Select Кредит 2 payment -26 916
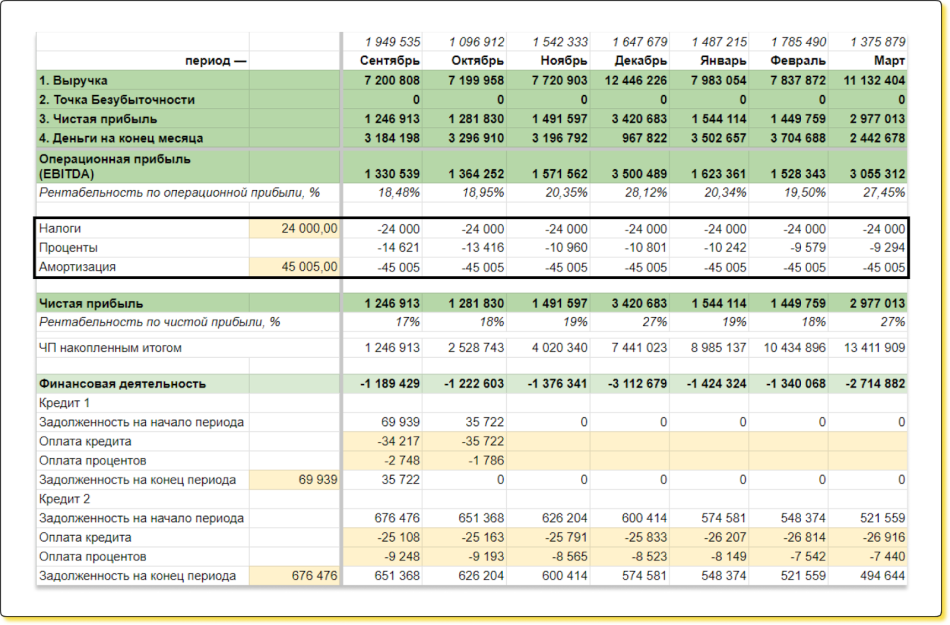This screenshot has width=950, height=625. [x=884, y=537]
